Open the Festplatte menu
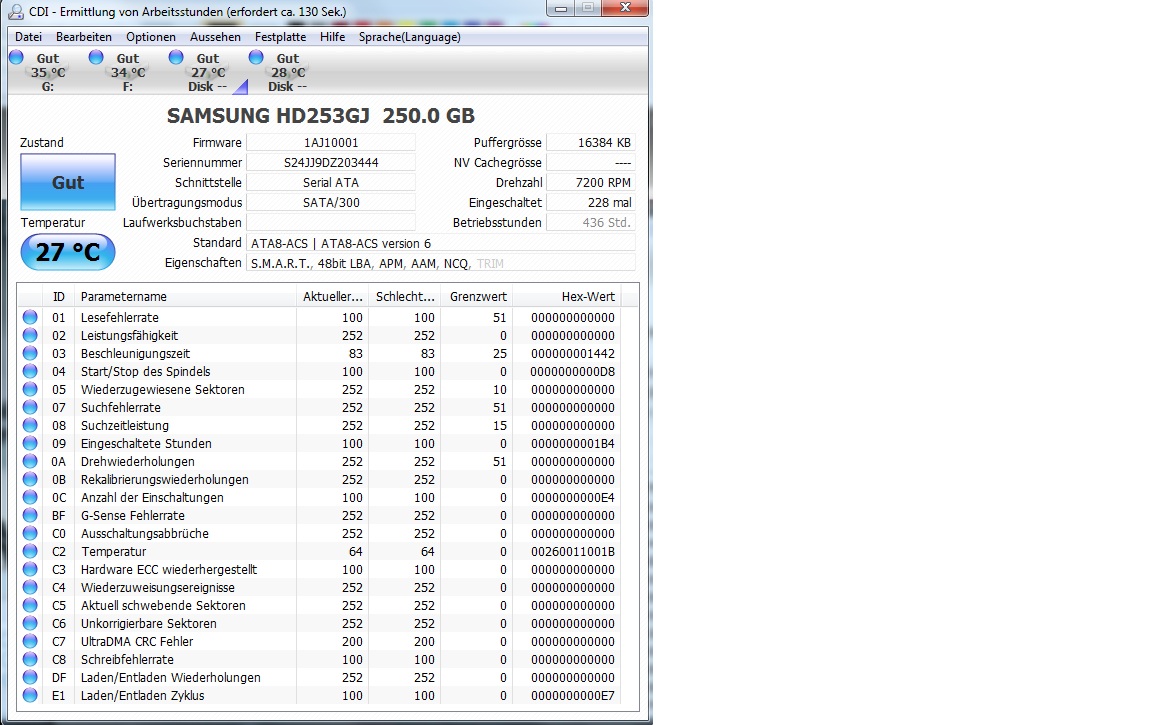 click(x=281, y=37)
